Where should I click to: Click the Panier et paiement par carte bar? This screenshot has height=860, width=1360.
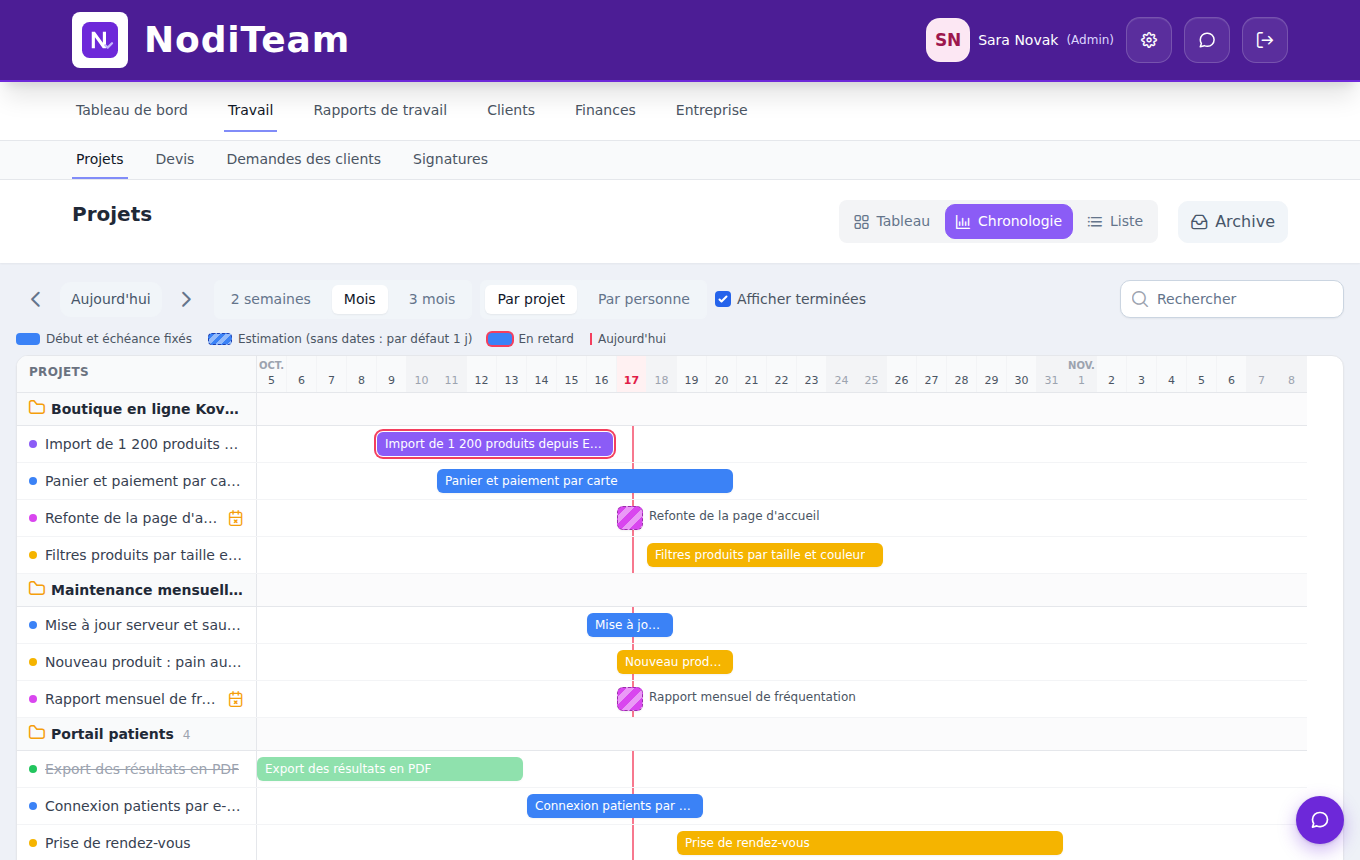585,481
